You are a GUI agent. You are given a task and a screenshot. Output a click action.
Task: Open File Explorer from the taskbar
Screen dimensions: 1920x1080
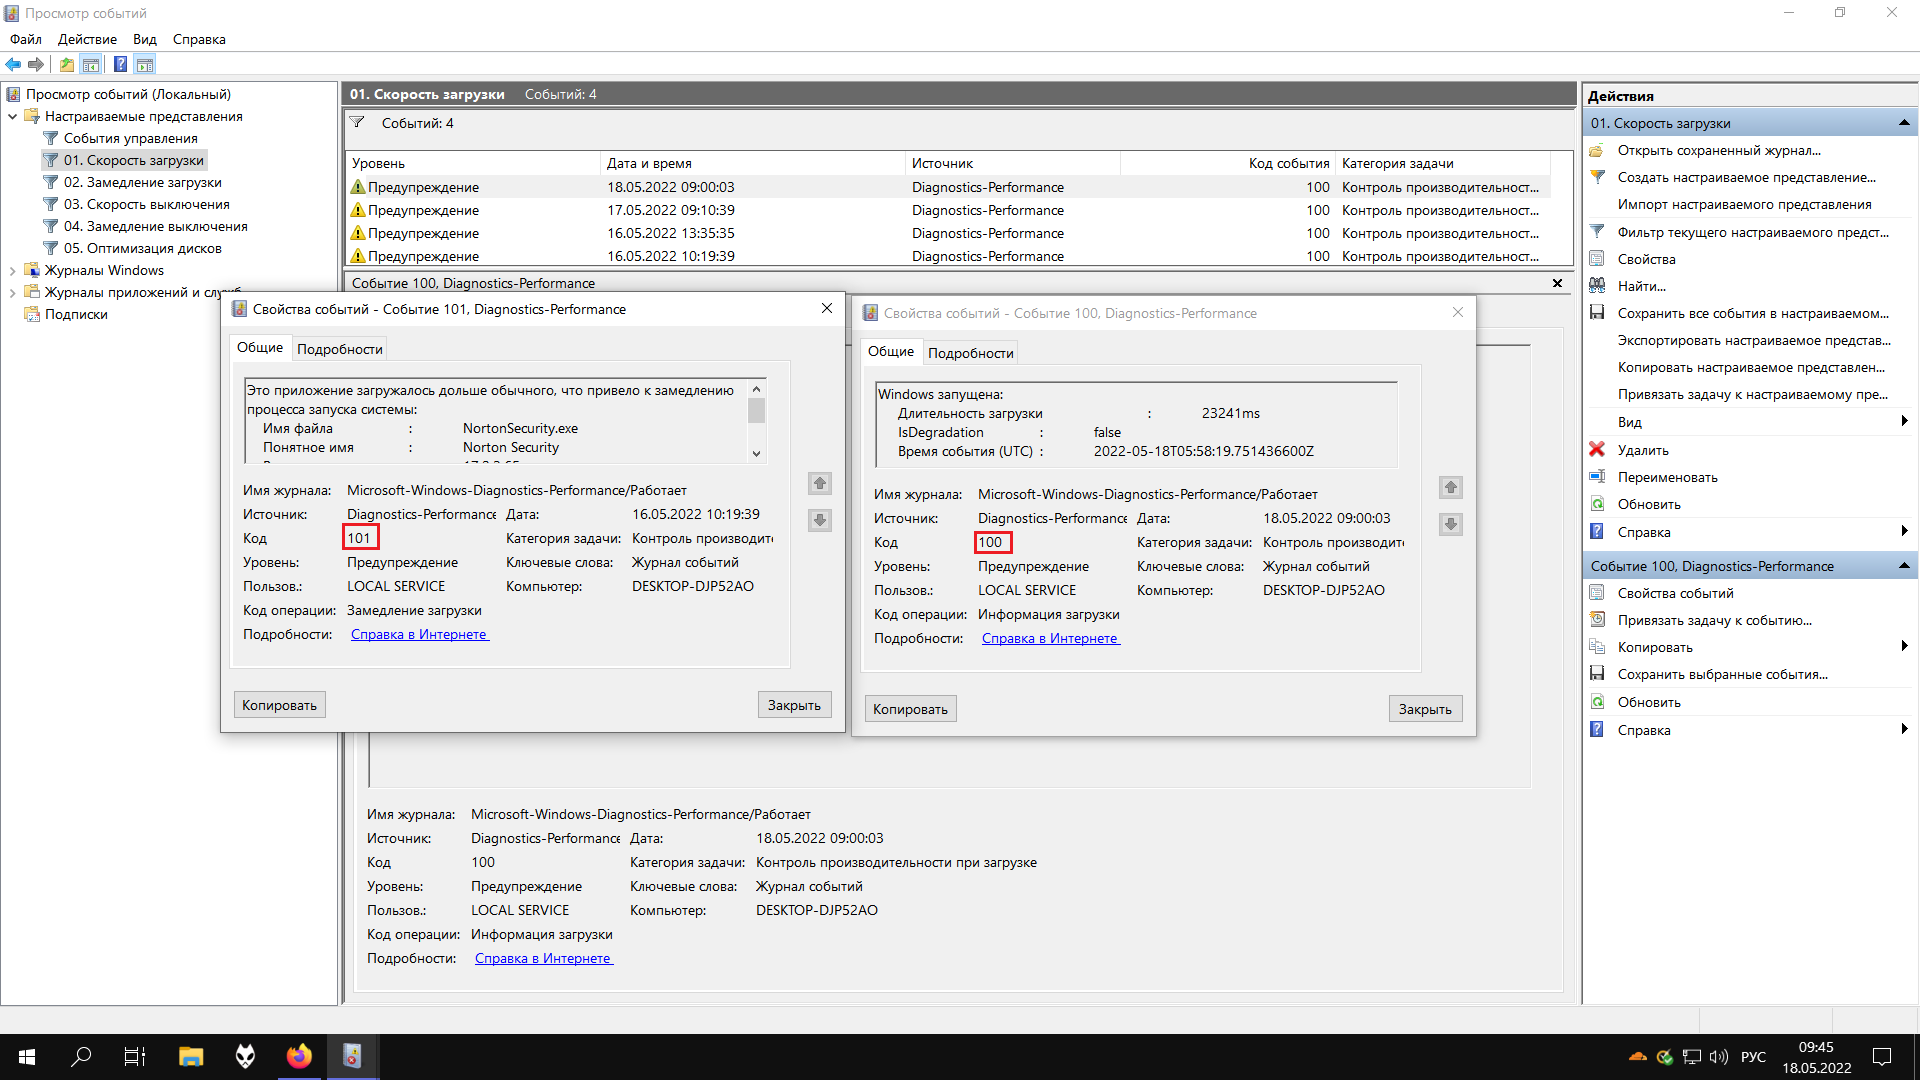click(x=191, y=1056)
